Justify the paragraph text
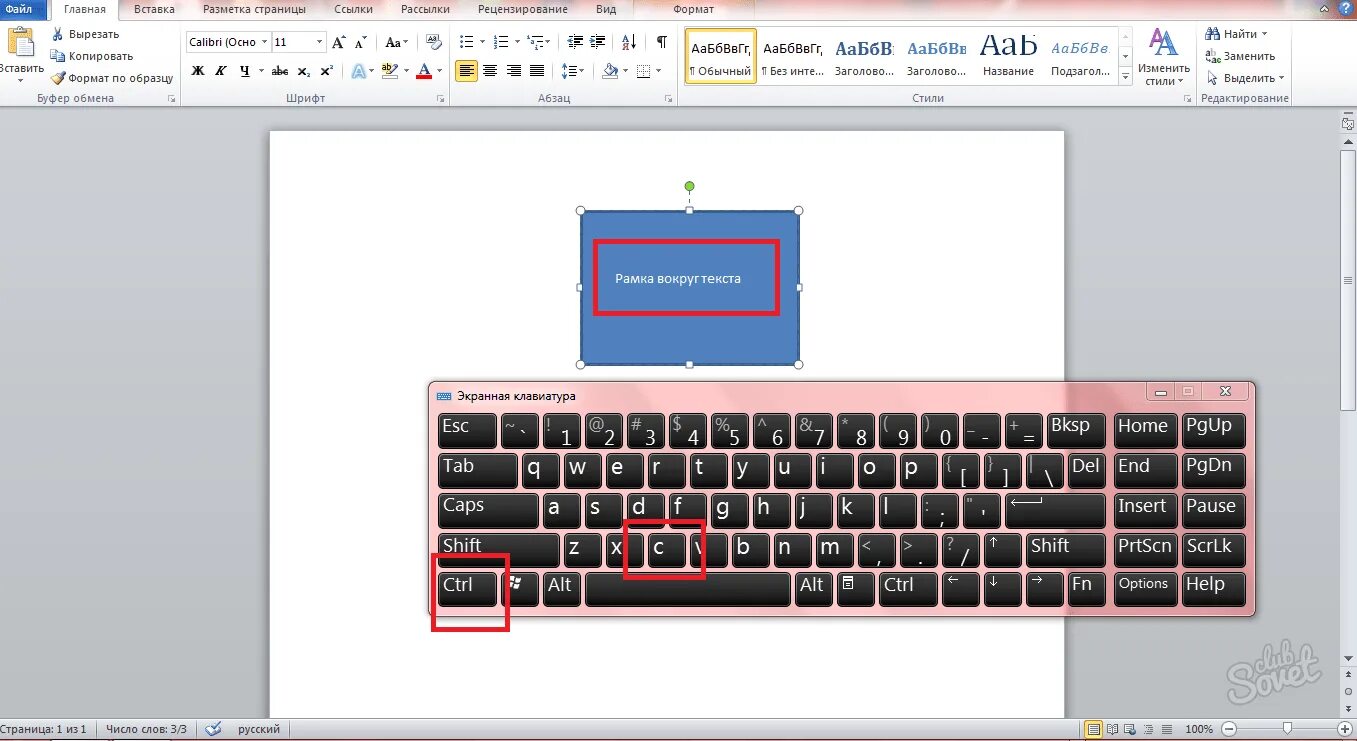The width and height of the screenshot is (1357, 741). (537, 71)
